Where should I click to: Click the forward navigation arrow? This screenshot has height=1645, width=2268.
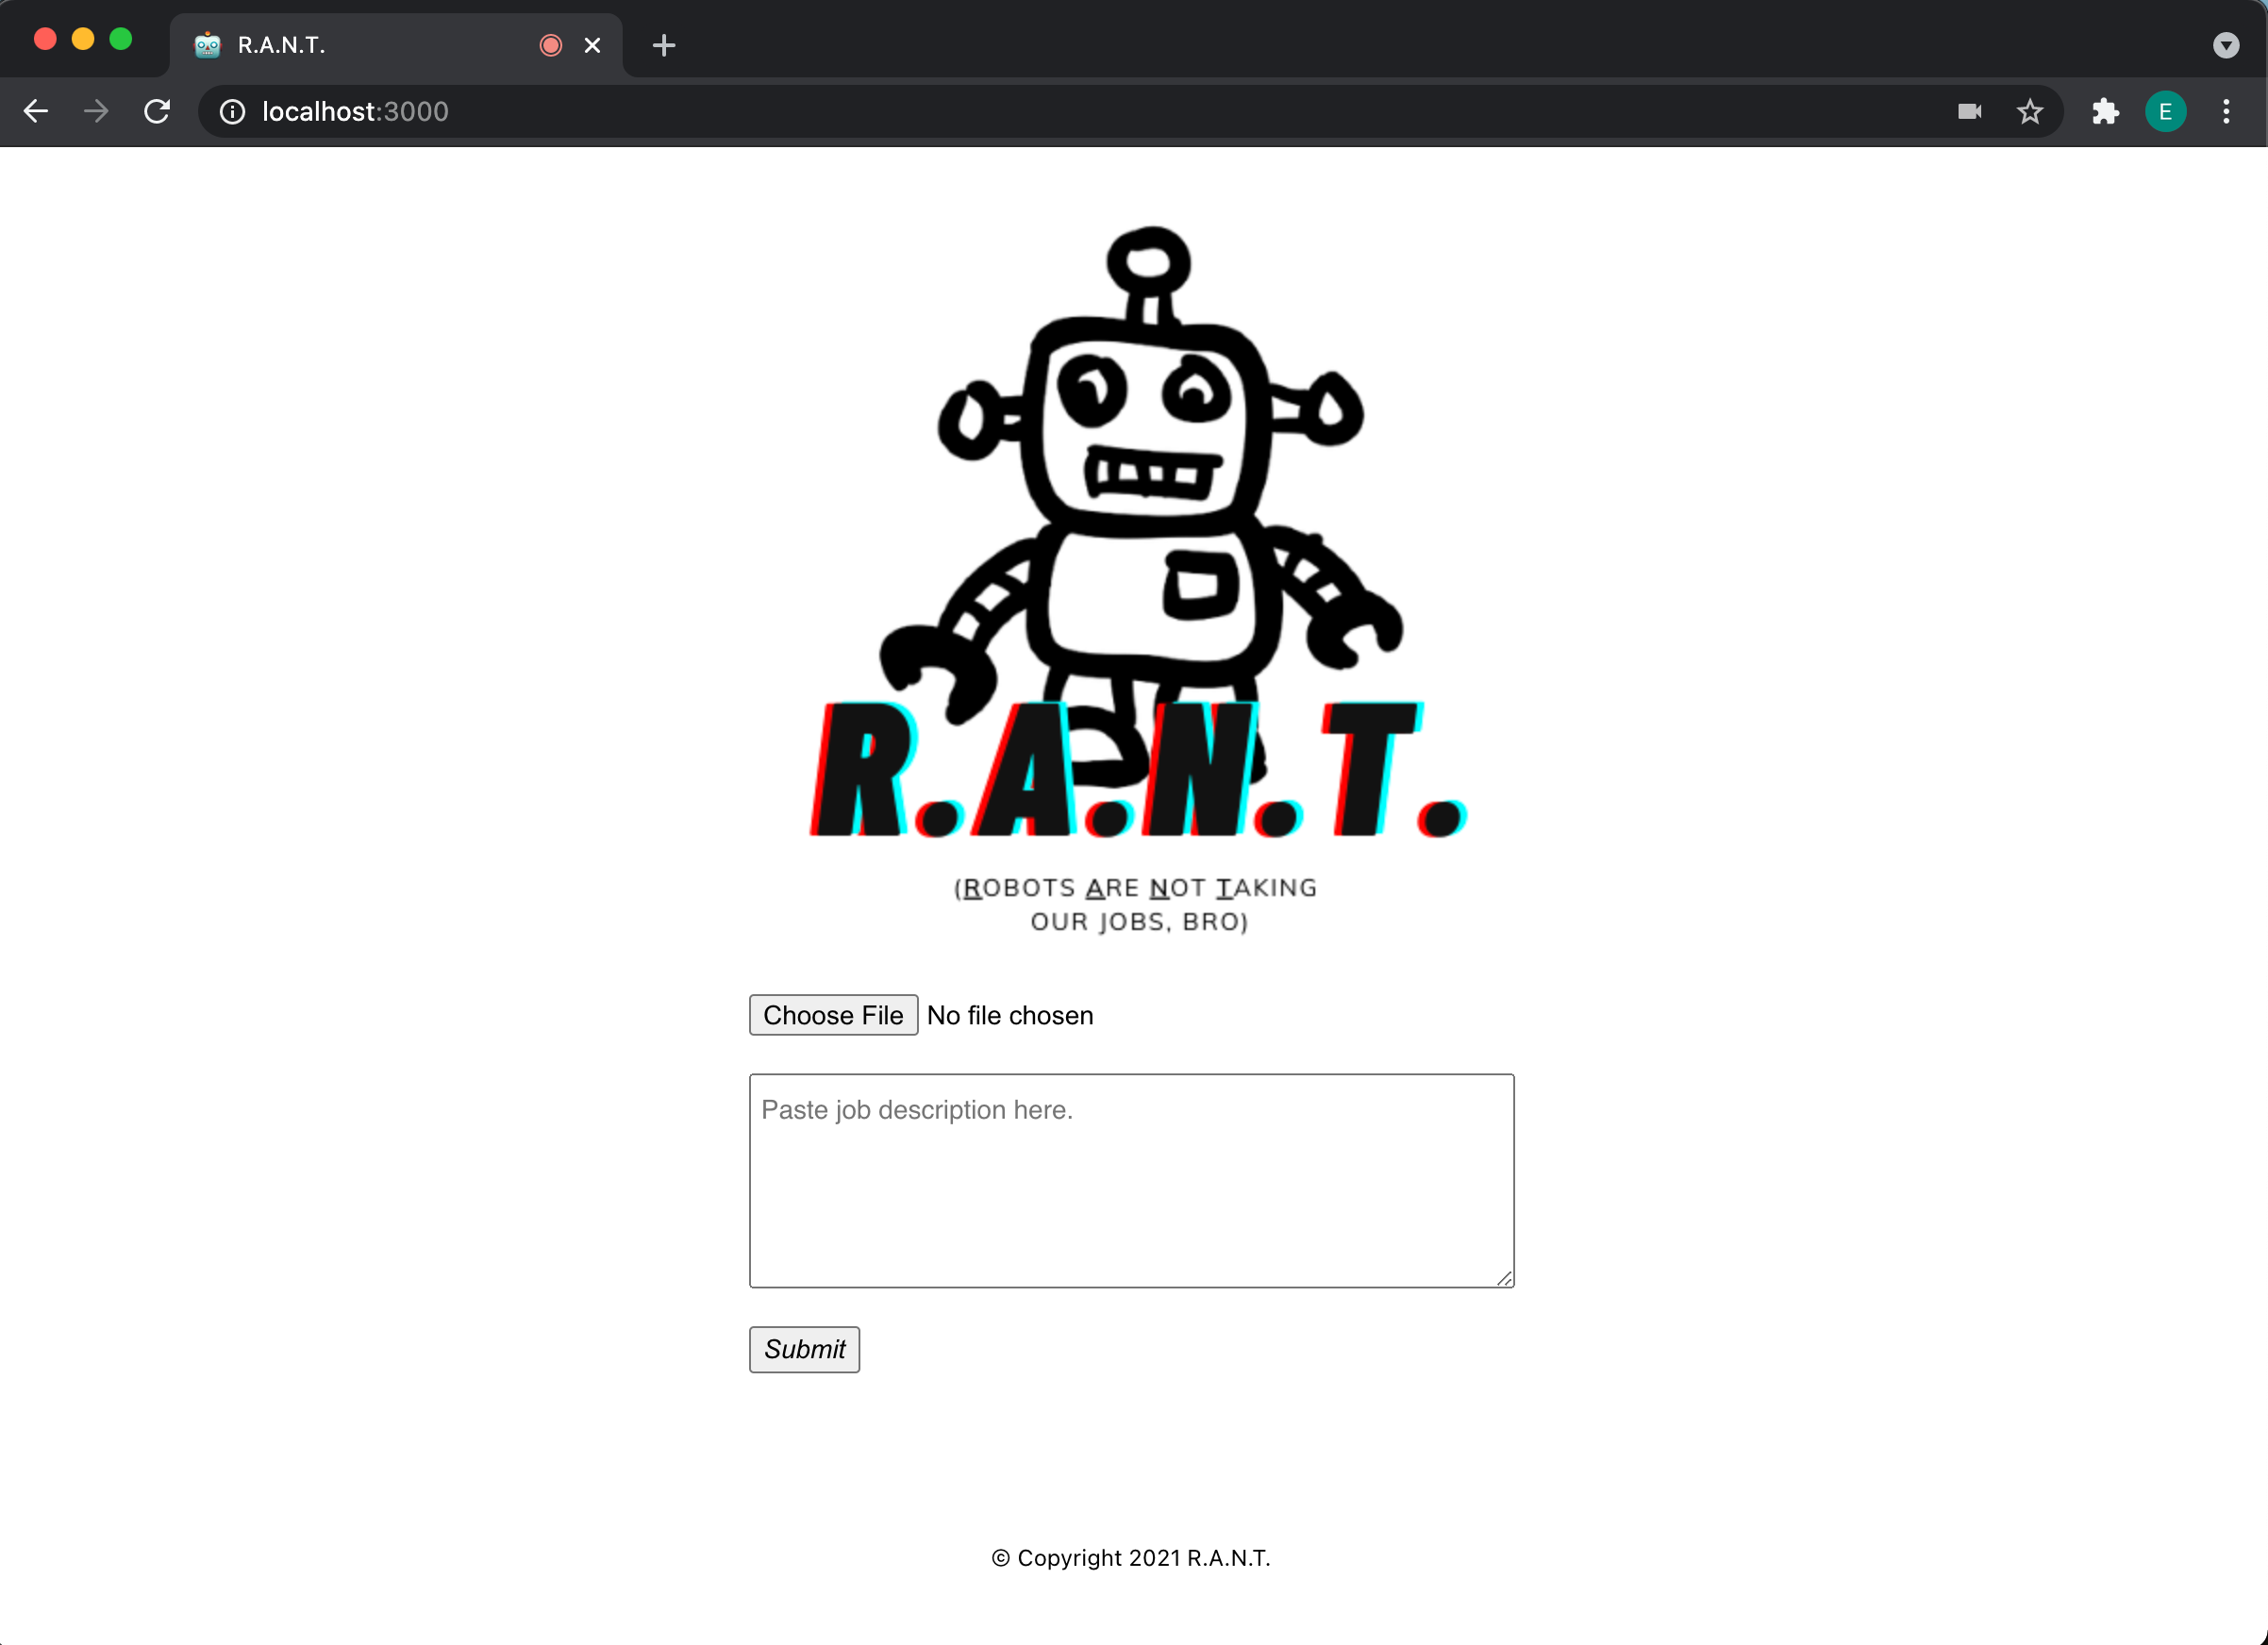(96, 111)
